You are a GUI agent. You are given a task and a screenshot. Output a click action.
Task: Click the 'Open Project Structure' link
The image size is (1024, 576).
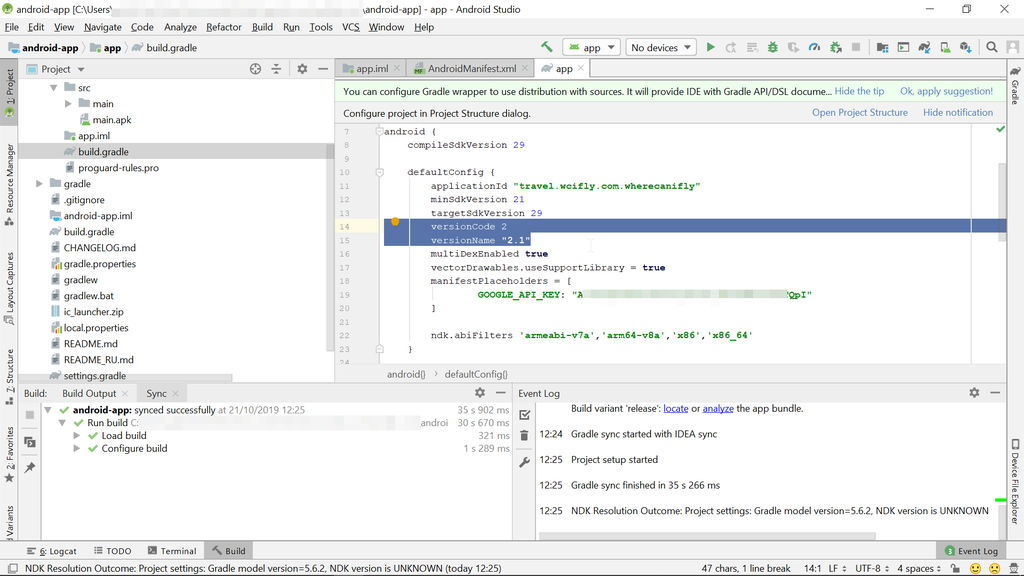[859, 113]
